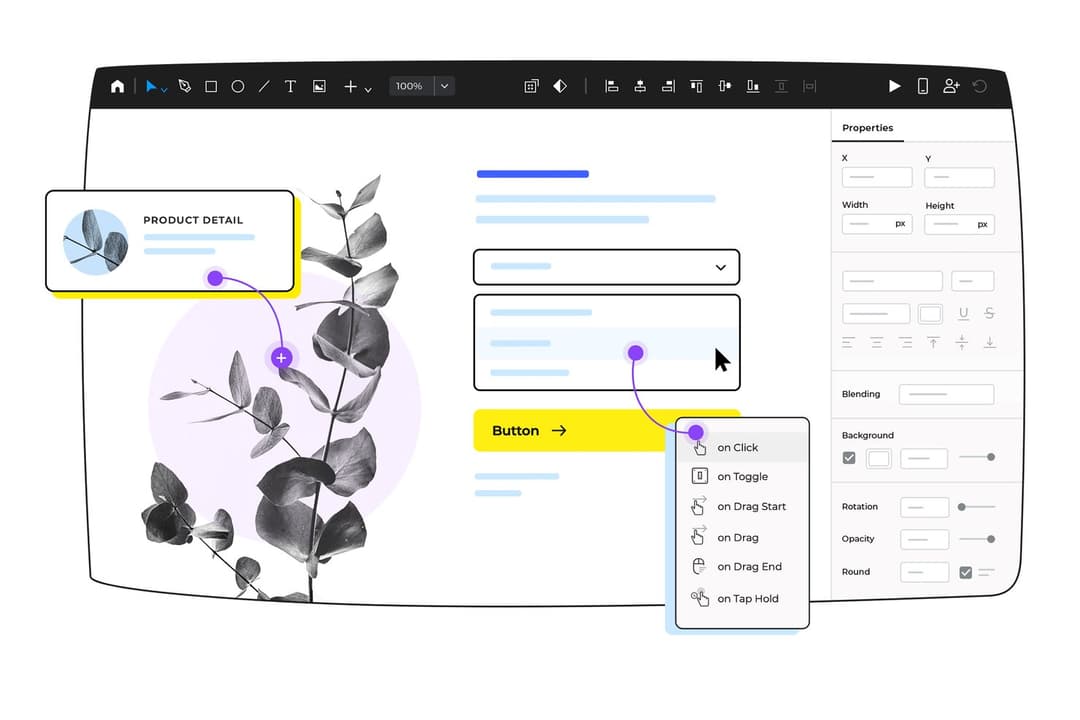The height and width of the screenshot is (720, 1080).
Task: Click the Product Detail leaf thumbnail
Action: click(x=95, y=242)
